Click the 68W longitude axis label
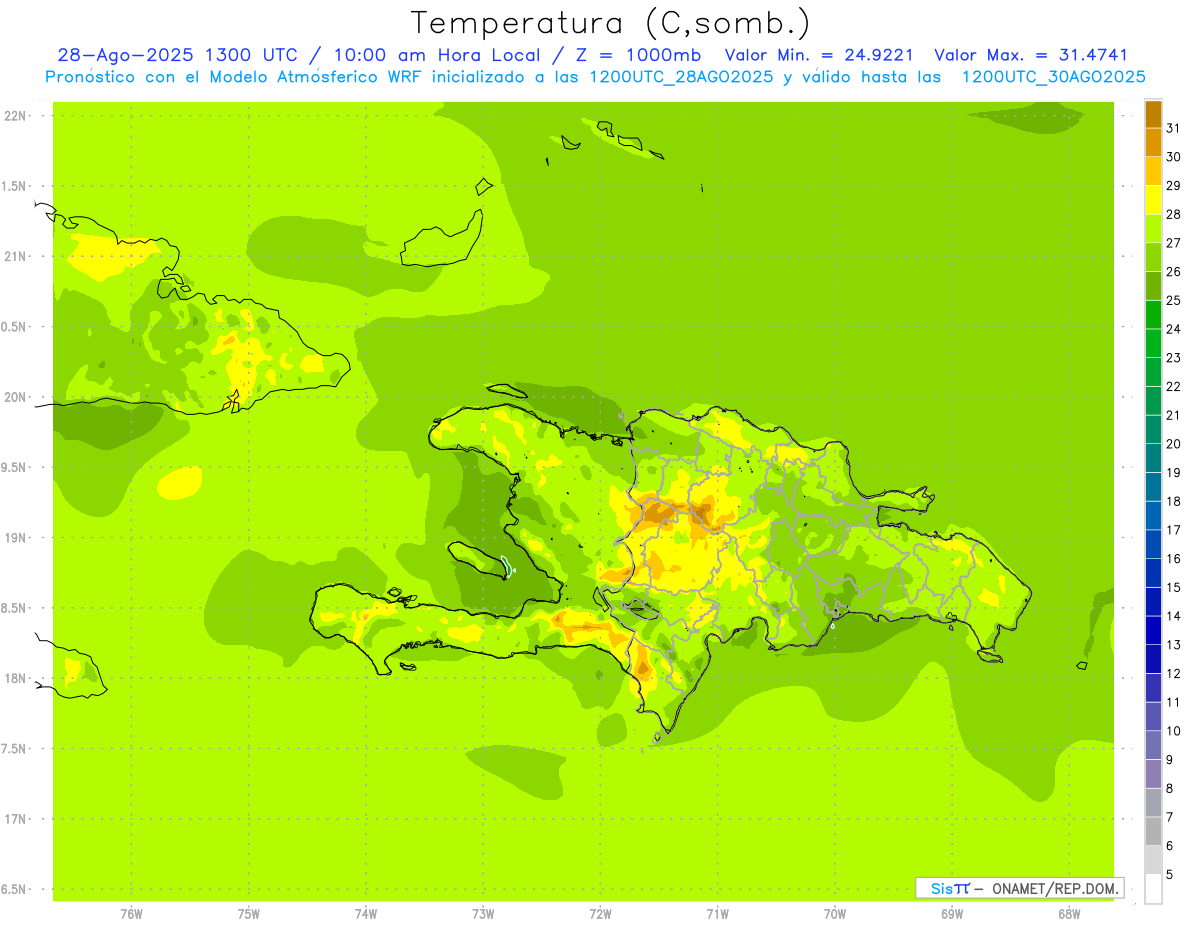The width and height of the screenshot is (1200, 927). (x=1069, y=913)
